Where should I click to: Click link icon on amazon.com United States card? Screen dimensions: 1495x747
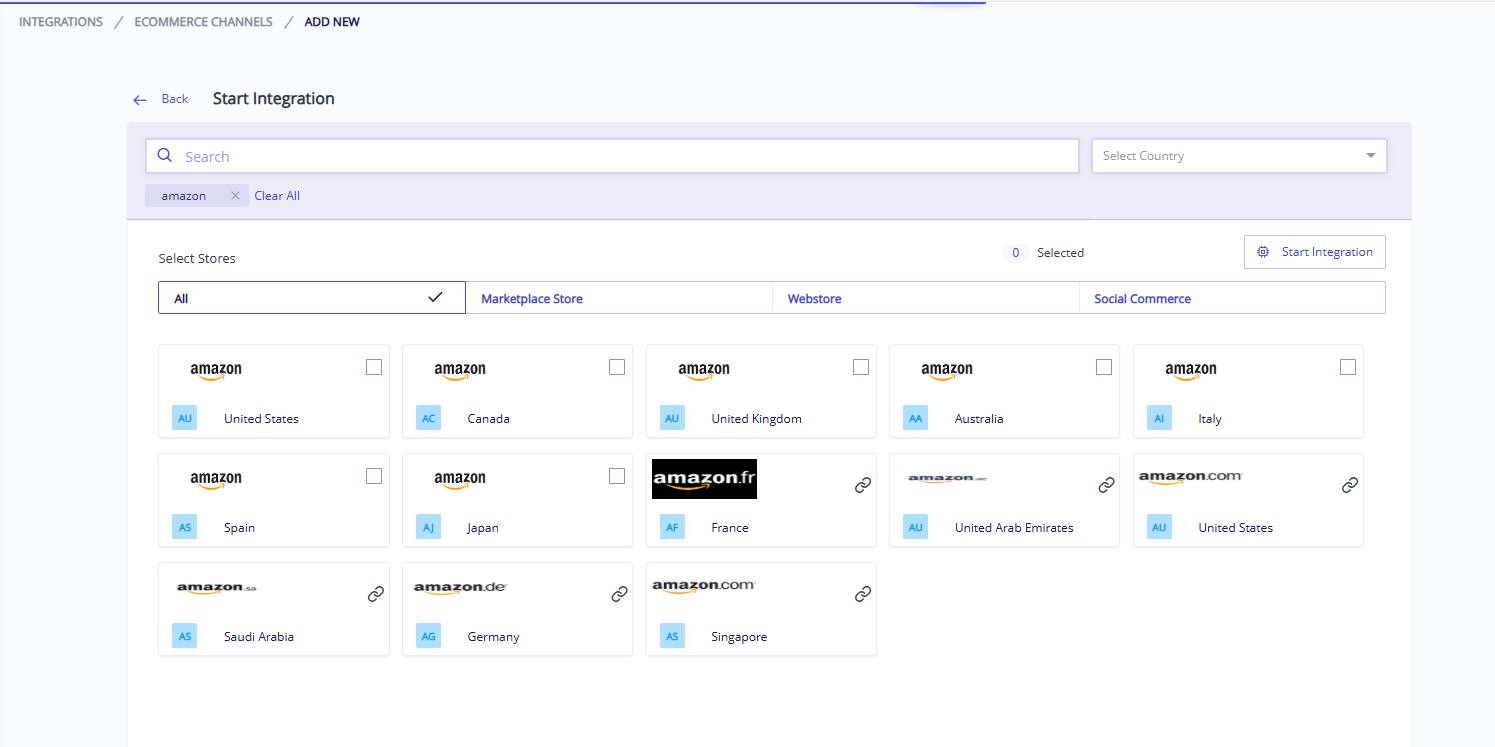coord(1350,485)
